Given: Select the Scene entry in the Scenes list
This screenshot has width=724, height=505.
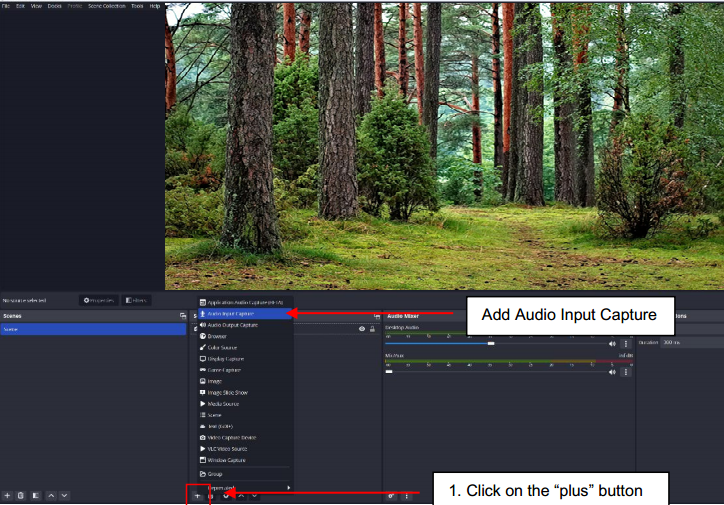Looking at the screenshot, I should click(x=93, y=329).
